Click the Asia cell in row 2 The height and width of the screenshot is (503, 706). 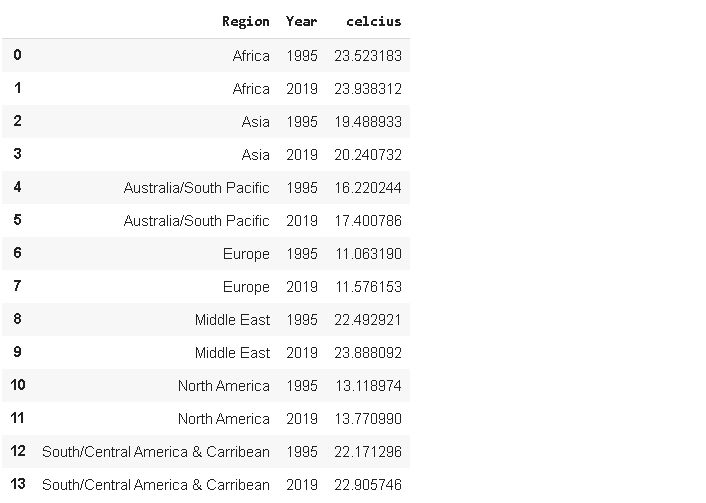(x=255, y=122)
